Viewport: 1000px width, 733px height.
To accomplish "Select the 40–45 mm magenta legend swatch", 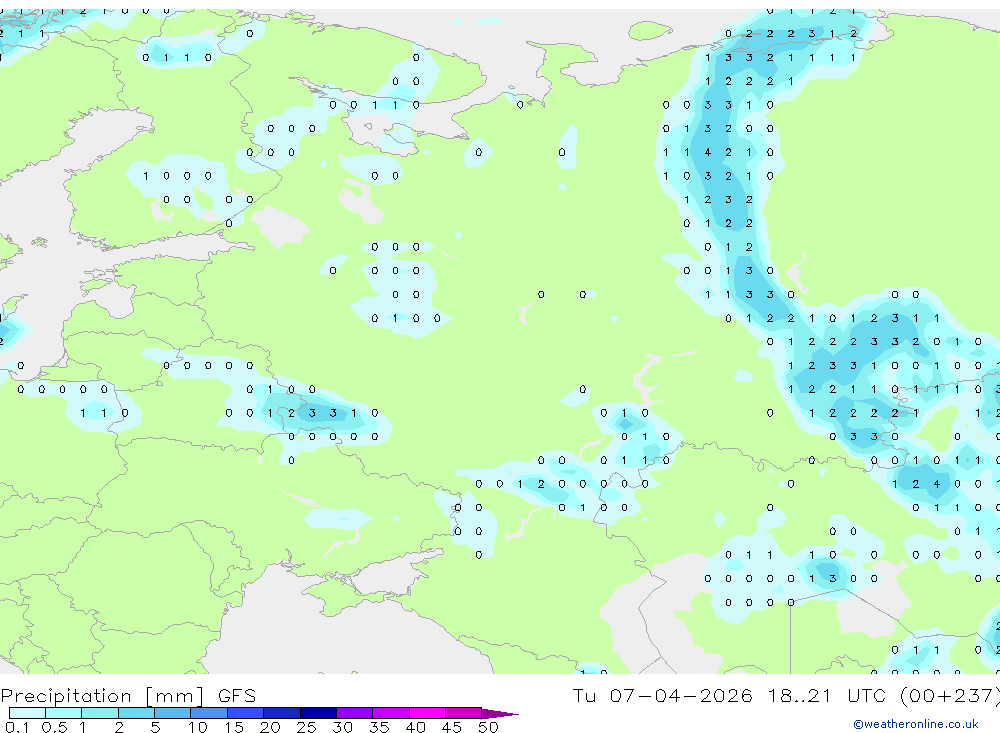I will (427, 713).
